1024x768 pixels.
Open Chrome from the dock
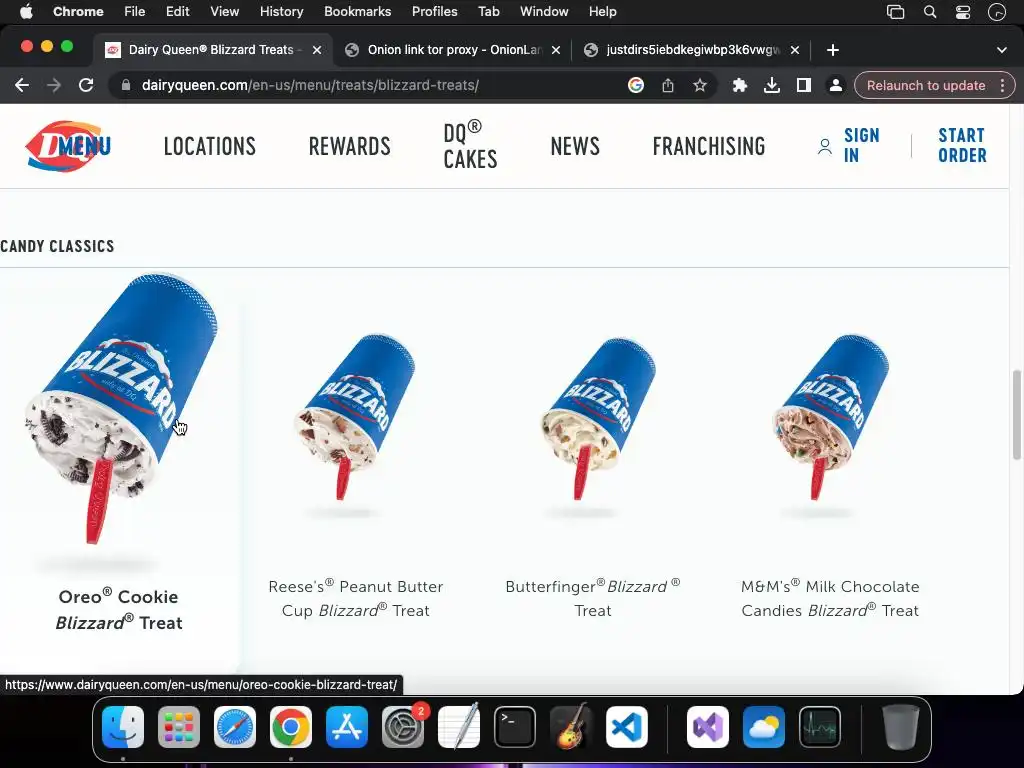[291, 727]
